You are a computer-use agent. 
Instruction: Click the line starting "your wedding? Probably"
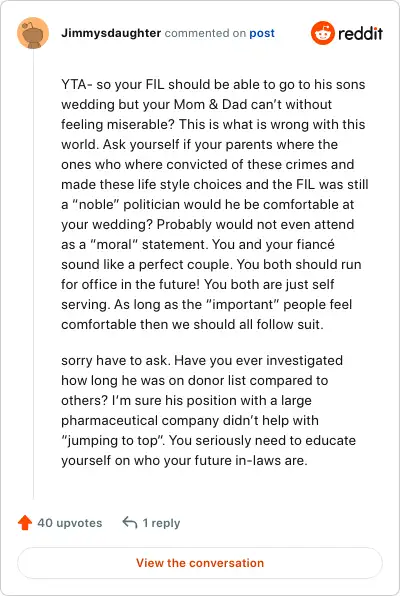click(x=208, y=224)
